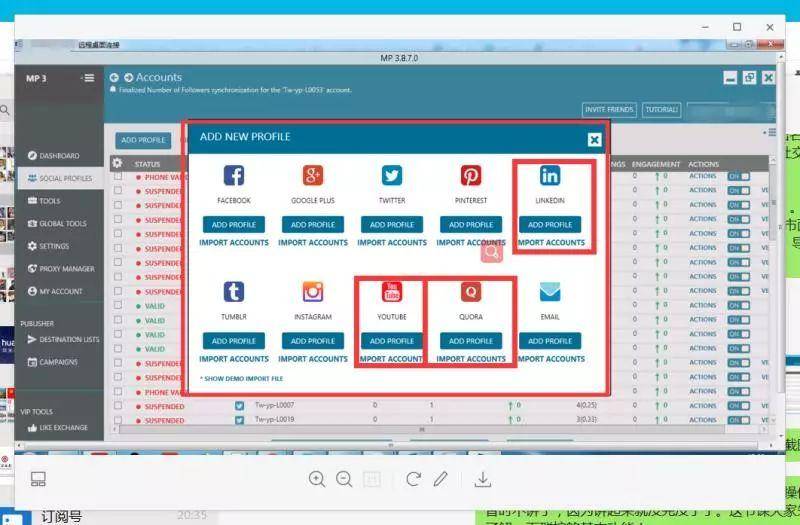This screenshot has width=800, height=525.
Task: Add a Google Plus profile
Action: point(313,224)
